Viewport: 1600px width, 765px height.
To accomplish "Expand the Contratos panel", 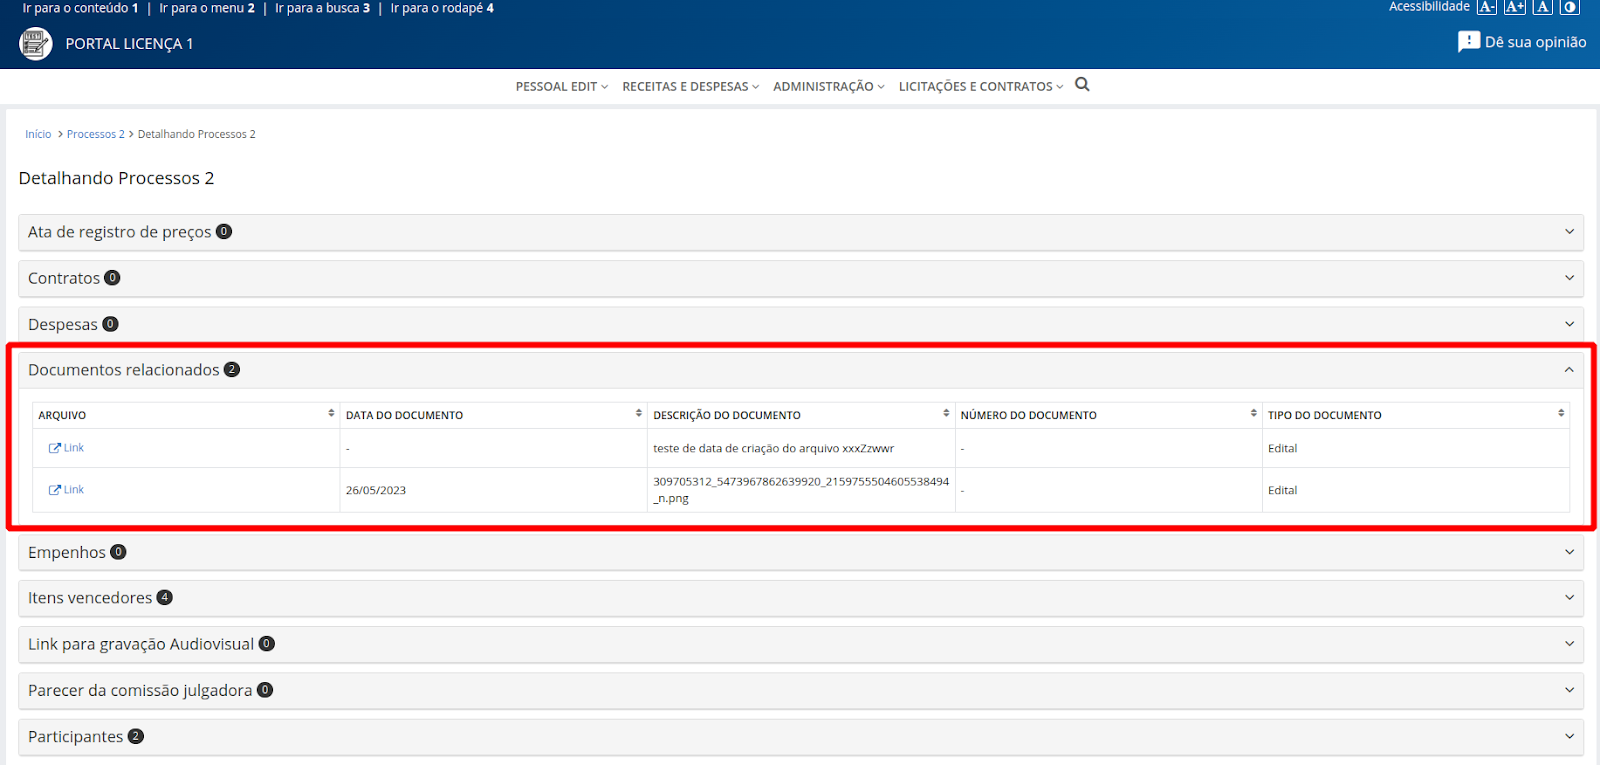I will click(800, 278).
